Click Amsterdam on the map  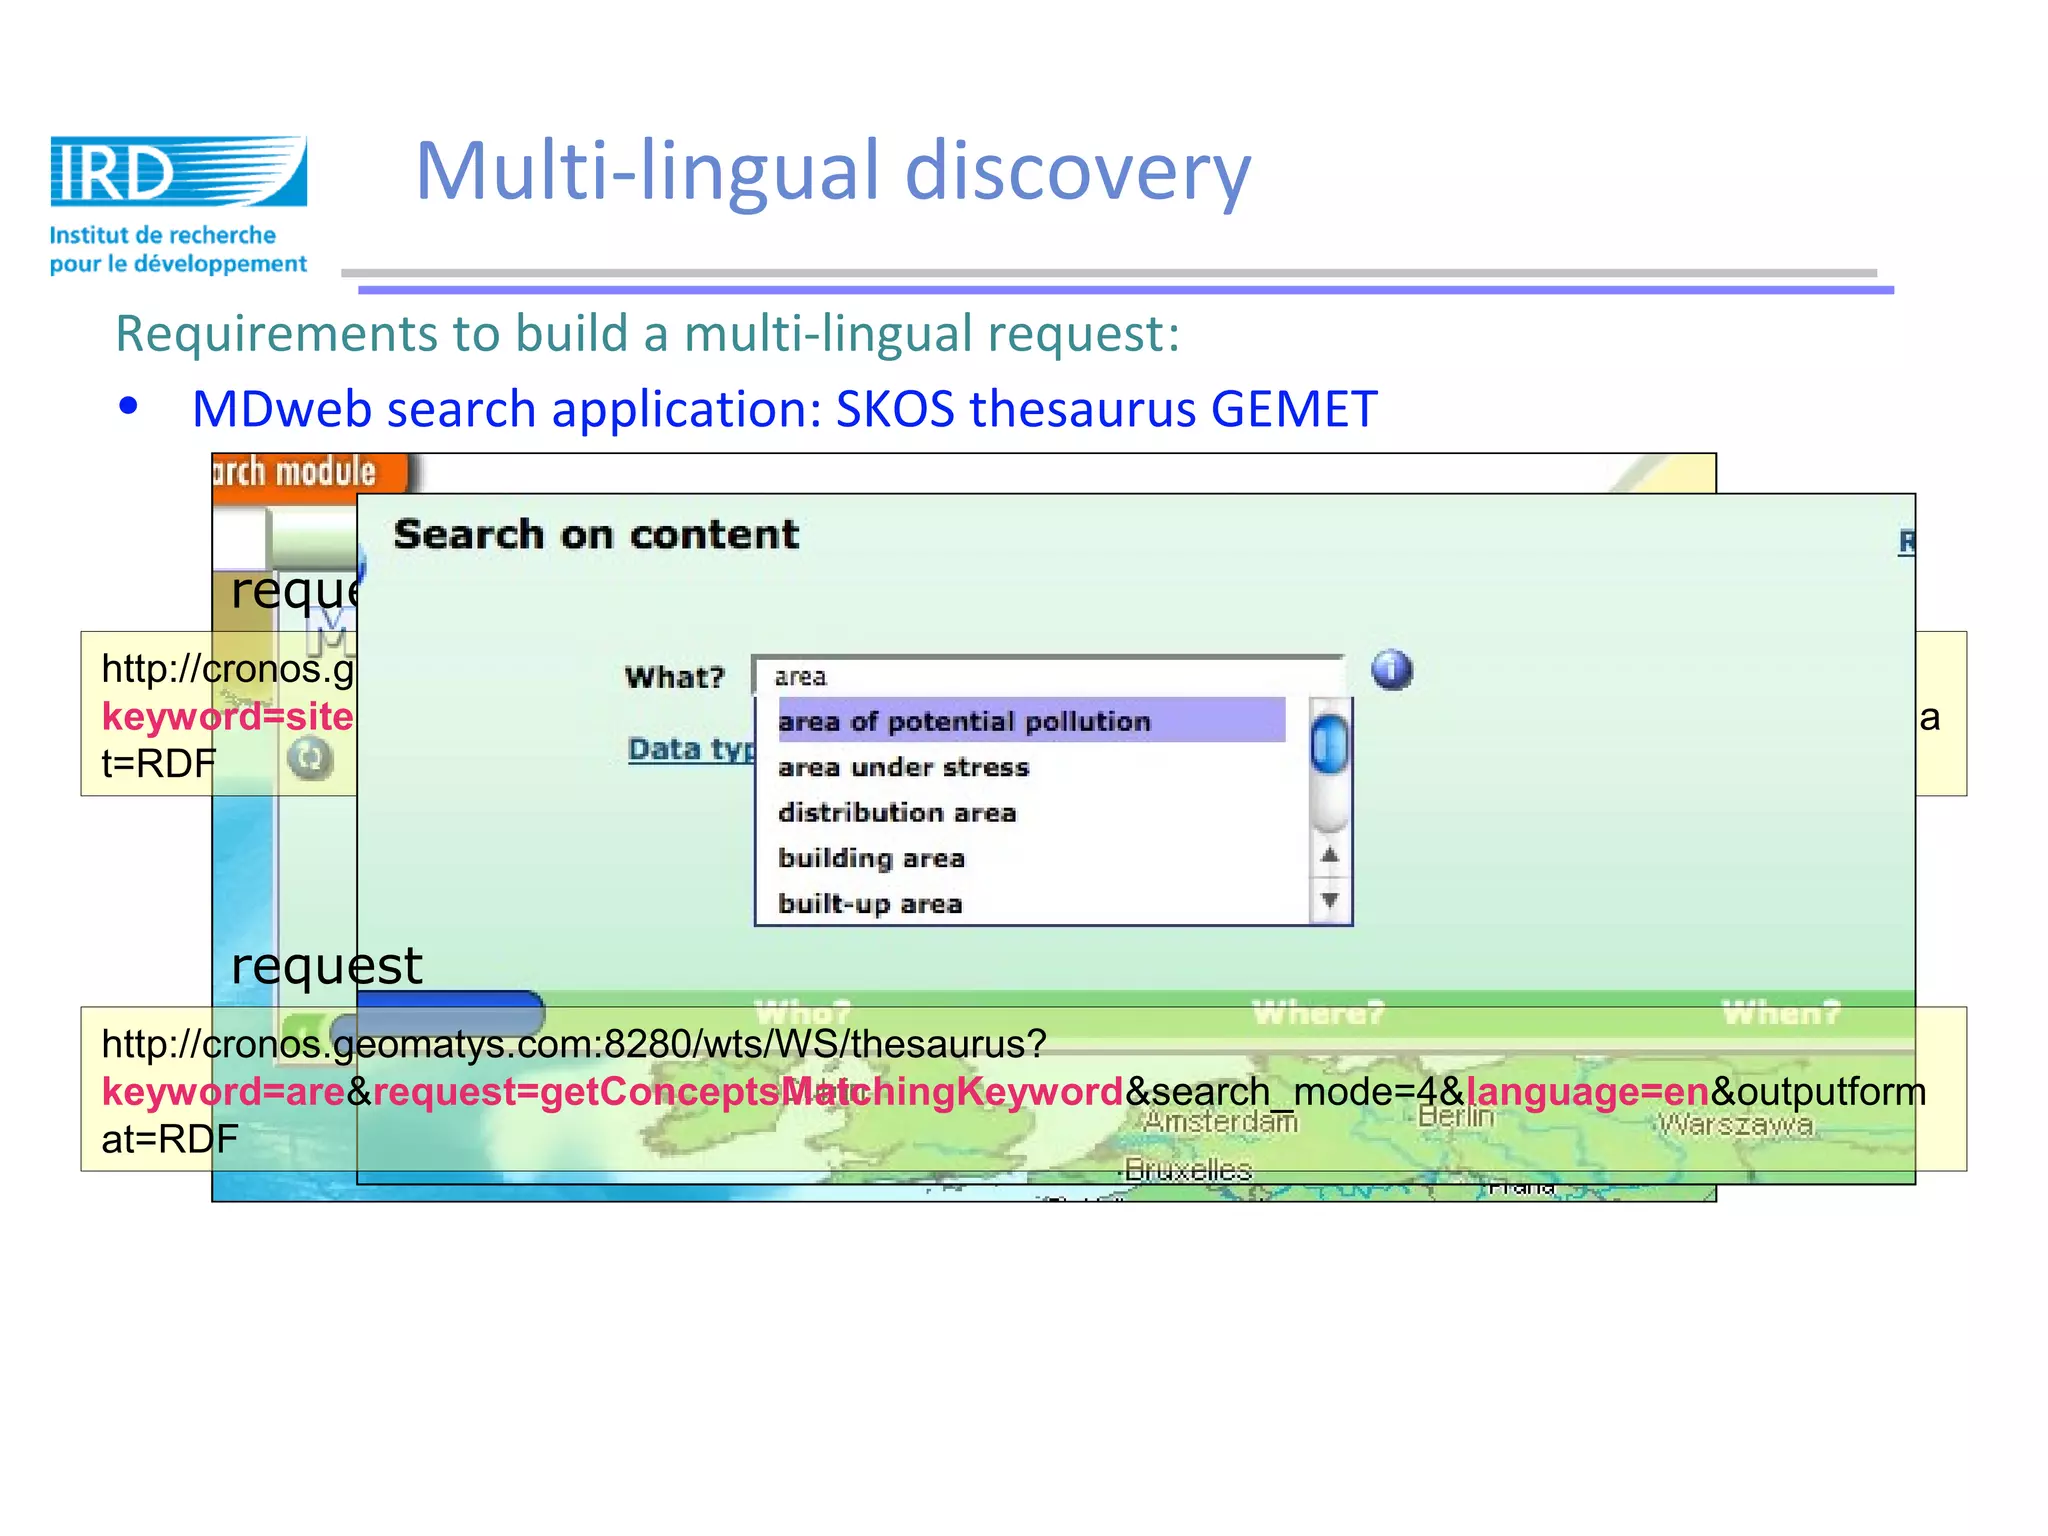1220,1122
